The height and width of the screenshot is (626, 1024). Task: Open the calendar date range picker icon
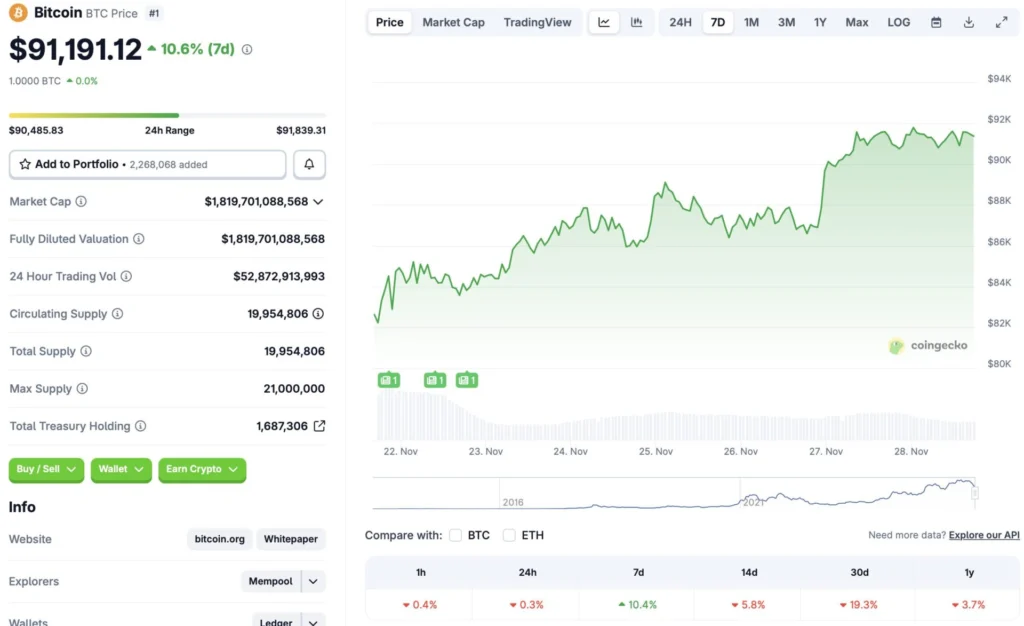(935, 21)
